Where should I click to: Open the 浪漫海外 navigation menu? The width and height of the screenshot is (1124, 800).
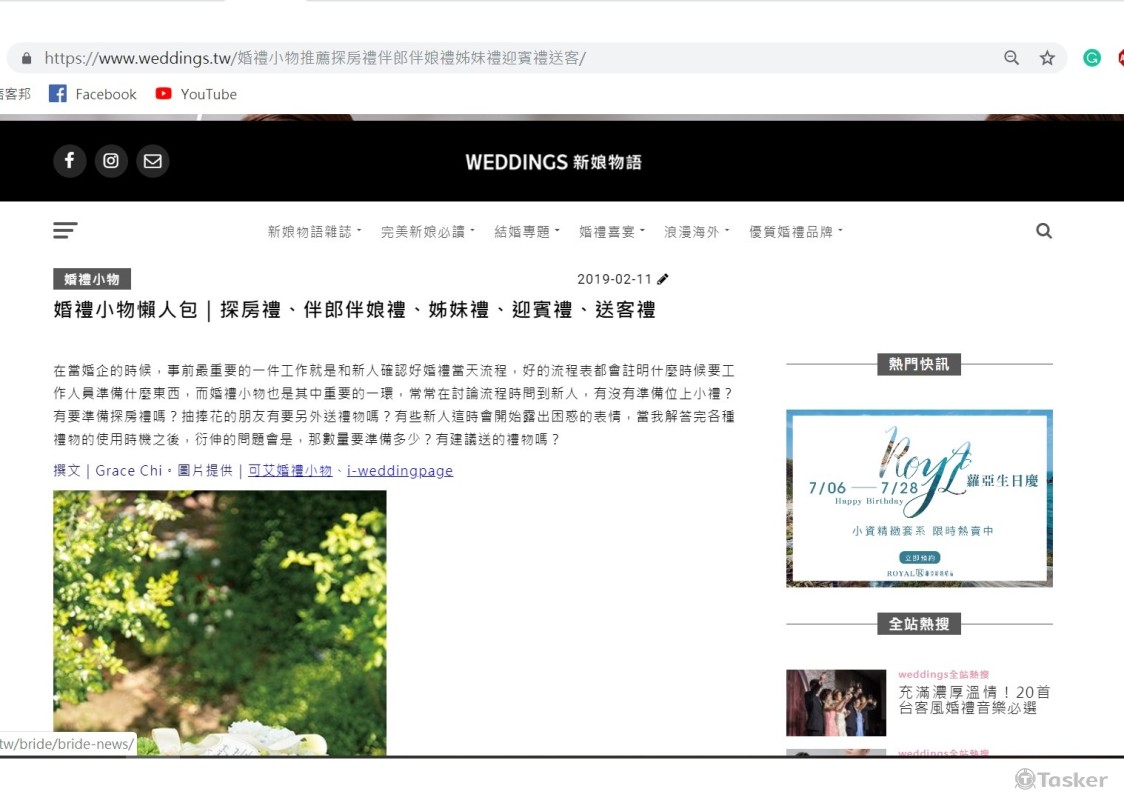click(x=692, y=230)
